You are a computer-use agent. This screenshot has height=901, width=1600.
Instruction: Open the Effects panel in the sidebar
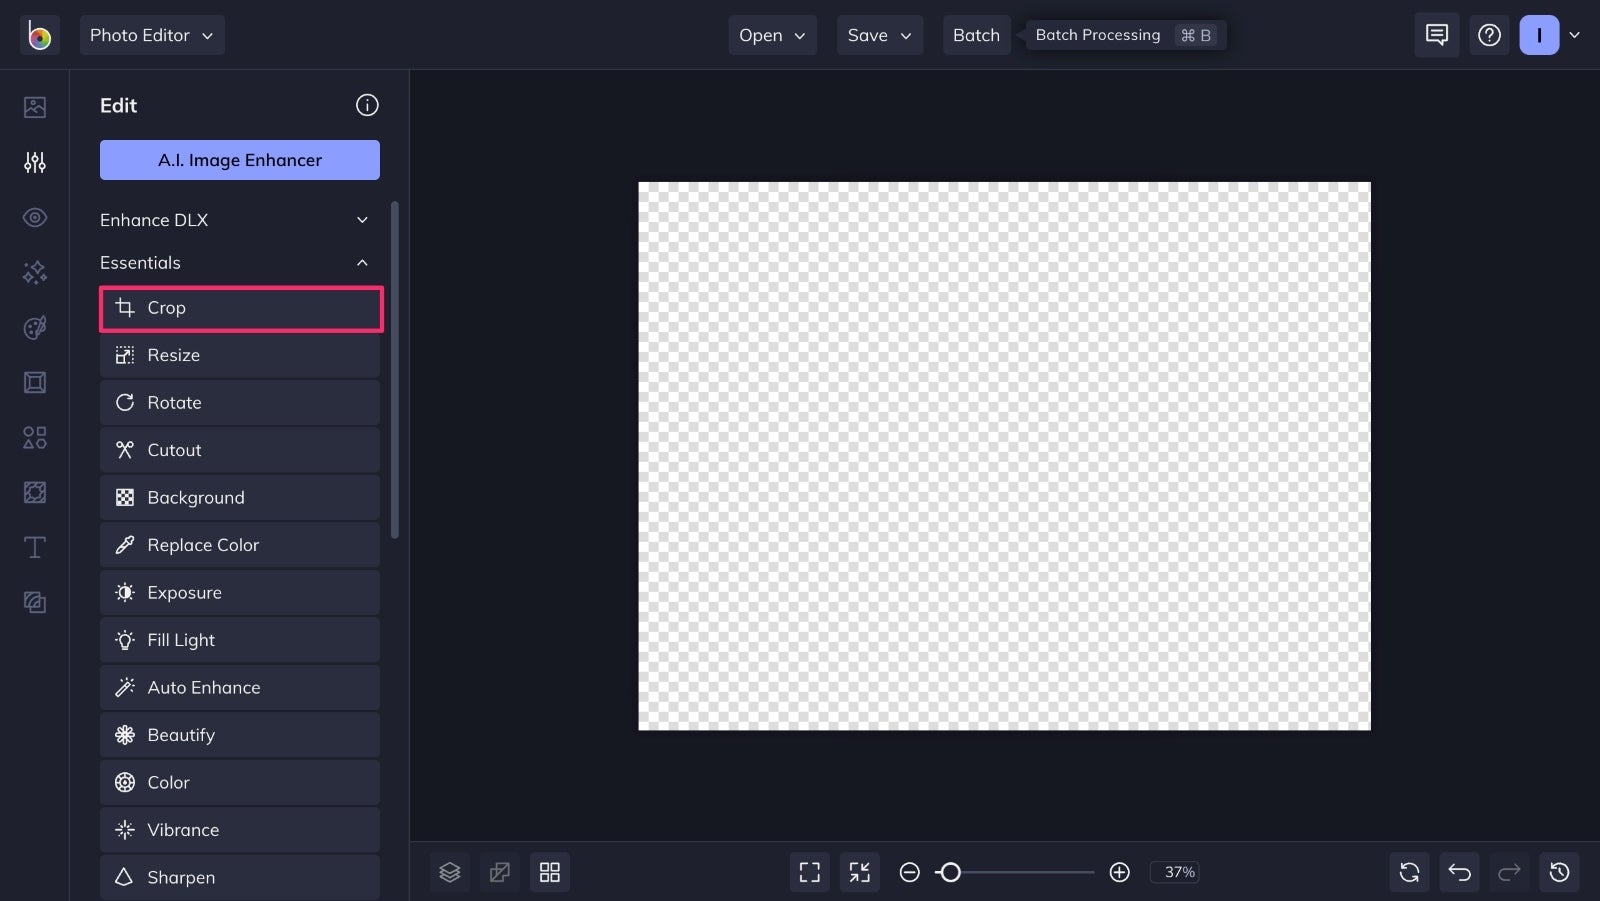pyautogui.click(x=34, y=272)
